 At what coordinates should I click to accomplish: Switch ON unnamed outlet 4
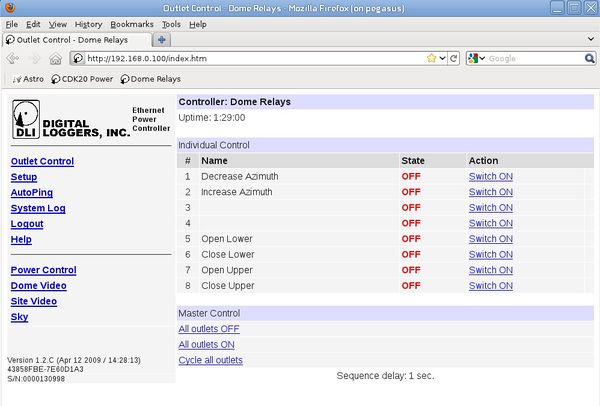[491, 223]
